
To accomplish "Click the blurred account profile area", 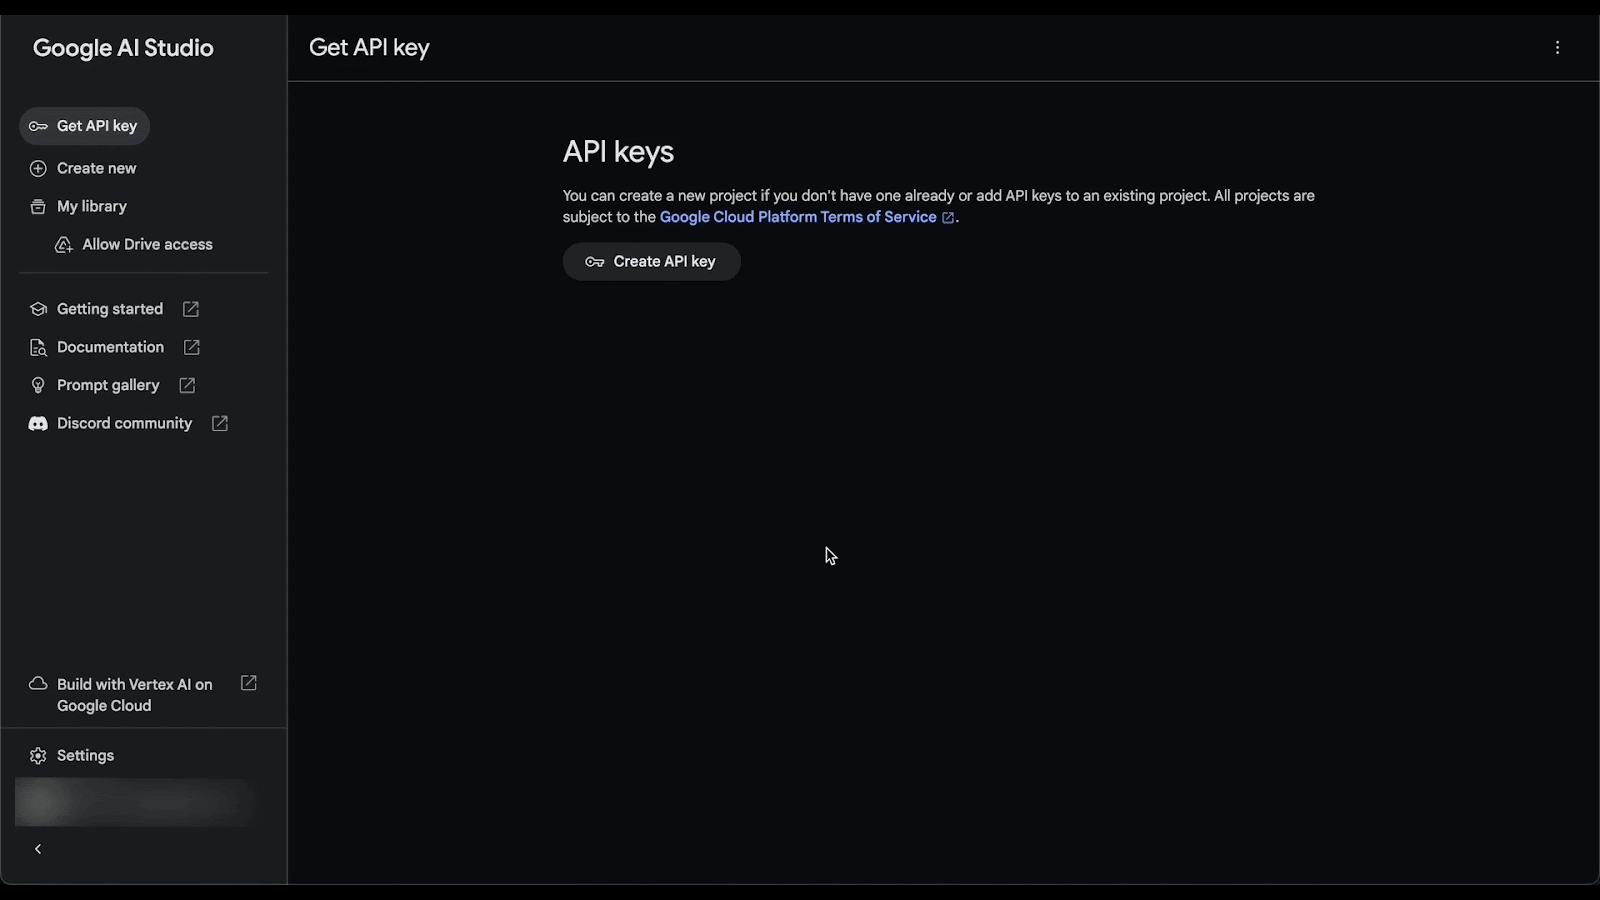I will (x=135, y=803).
